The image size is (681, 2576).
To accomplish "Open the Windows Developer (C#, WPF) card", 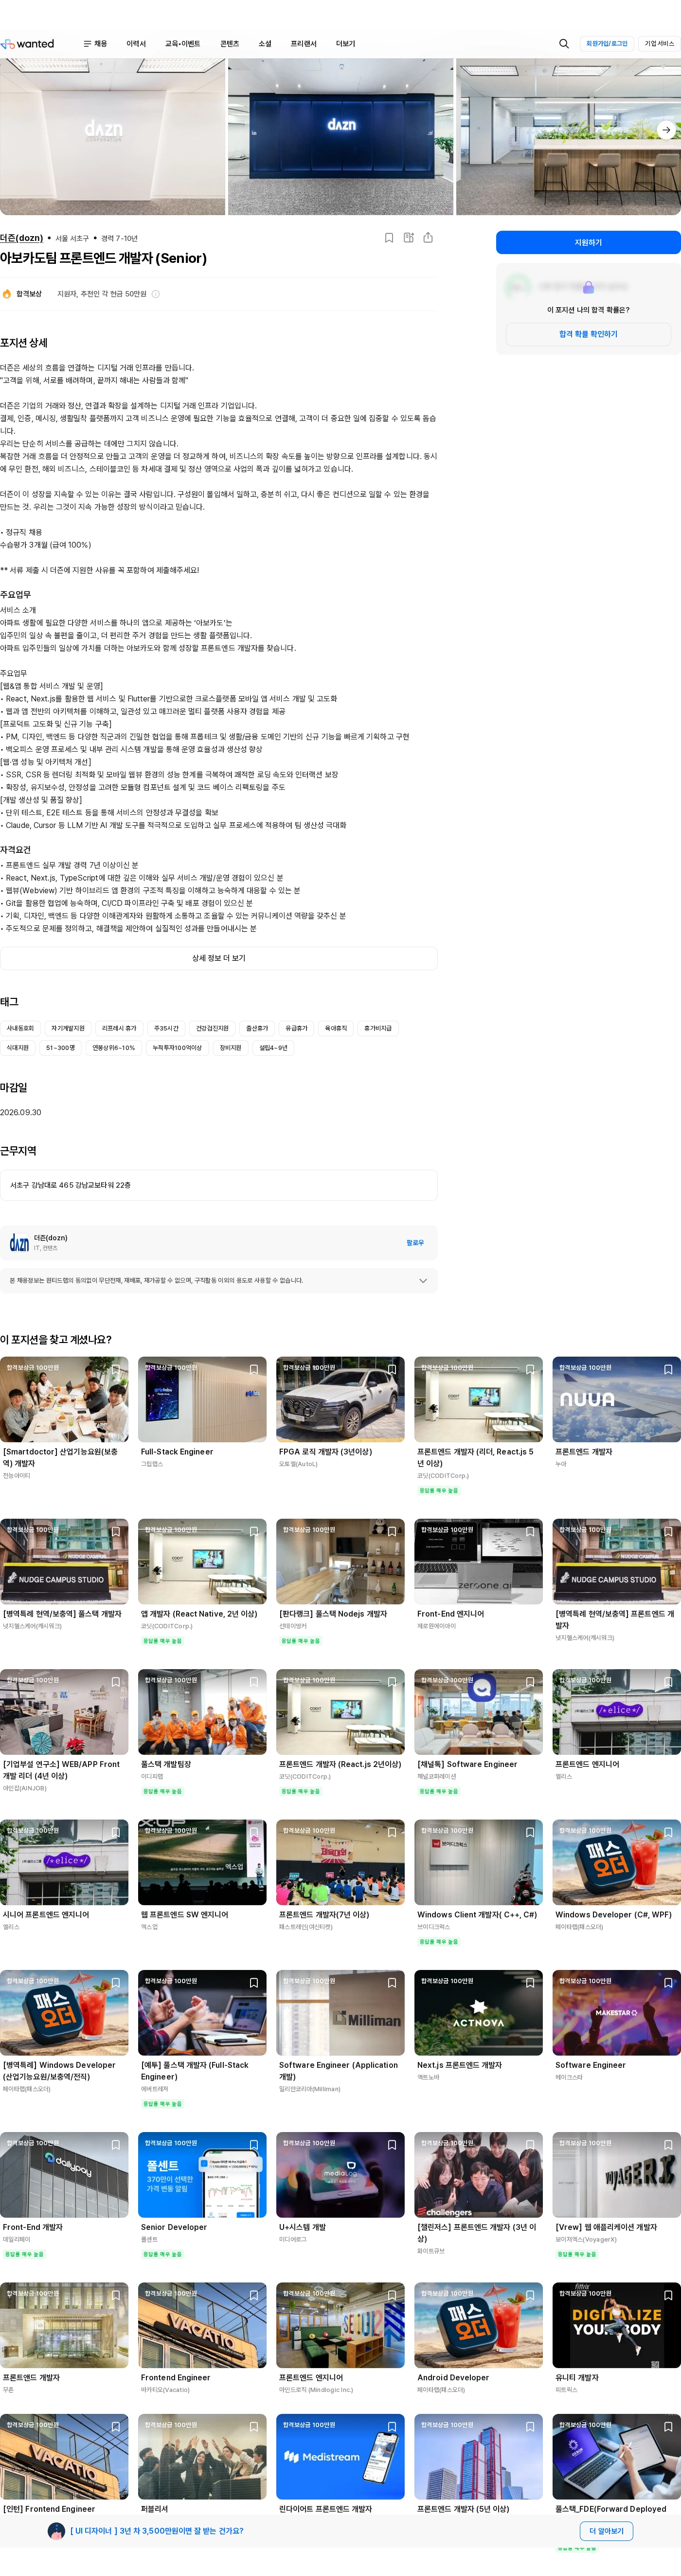I will (616, 1876).
